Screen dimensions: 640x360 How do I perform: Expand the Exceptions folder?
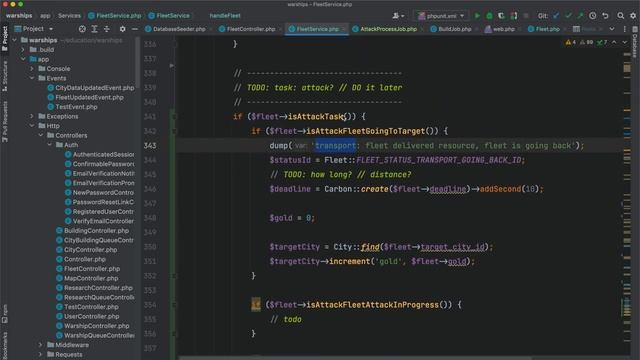click(x=32, y=116)
